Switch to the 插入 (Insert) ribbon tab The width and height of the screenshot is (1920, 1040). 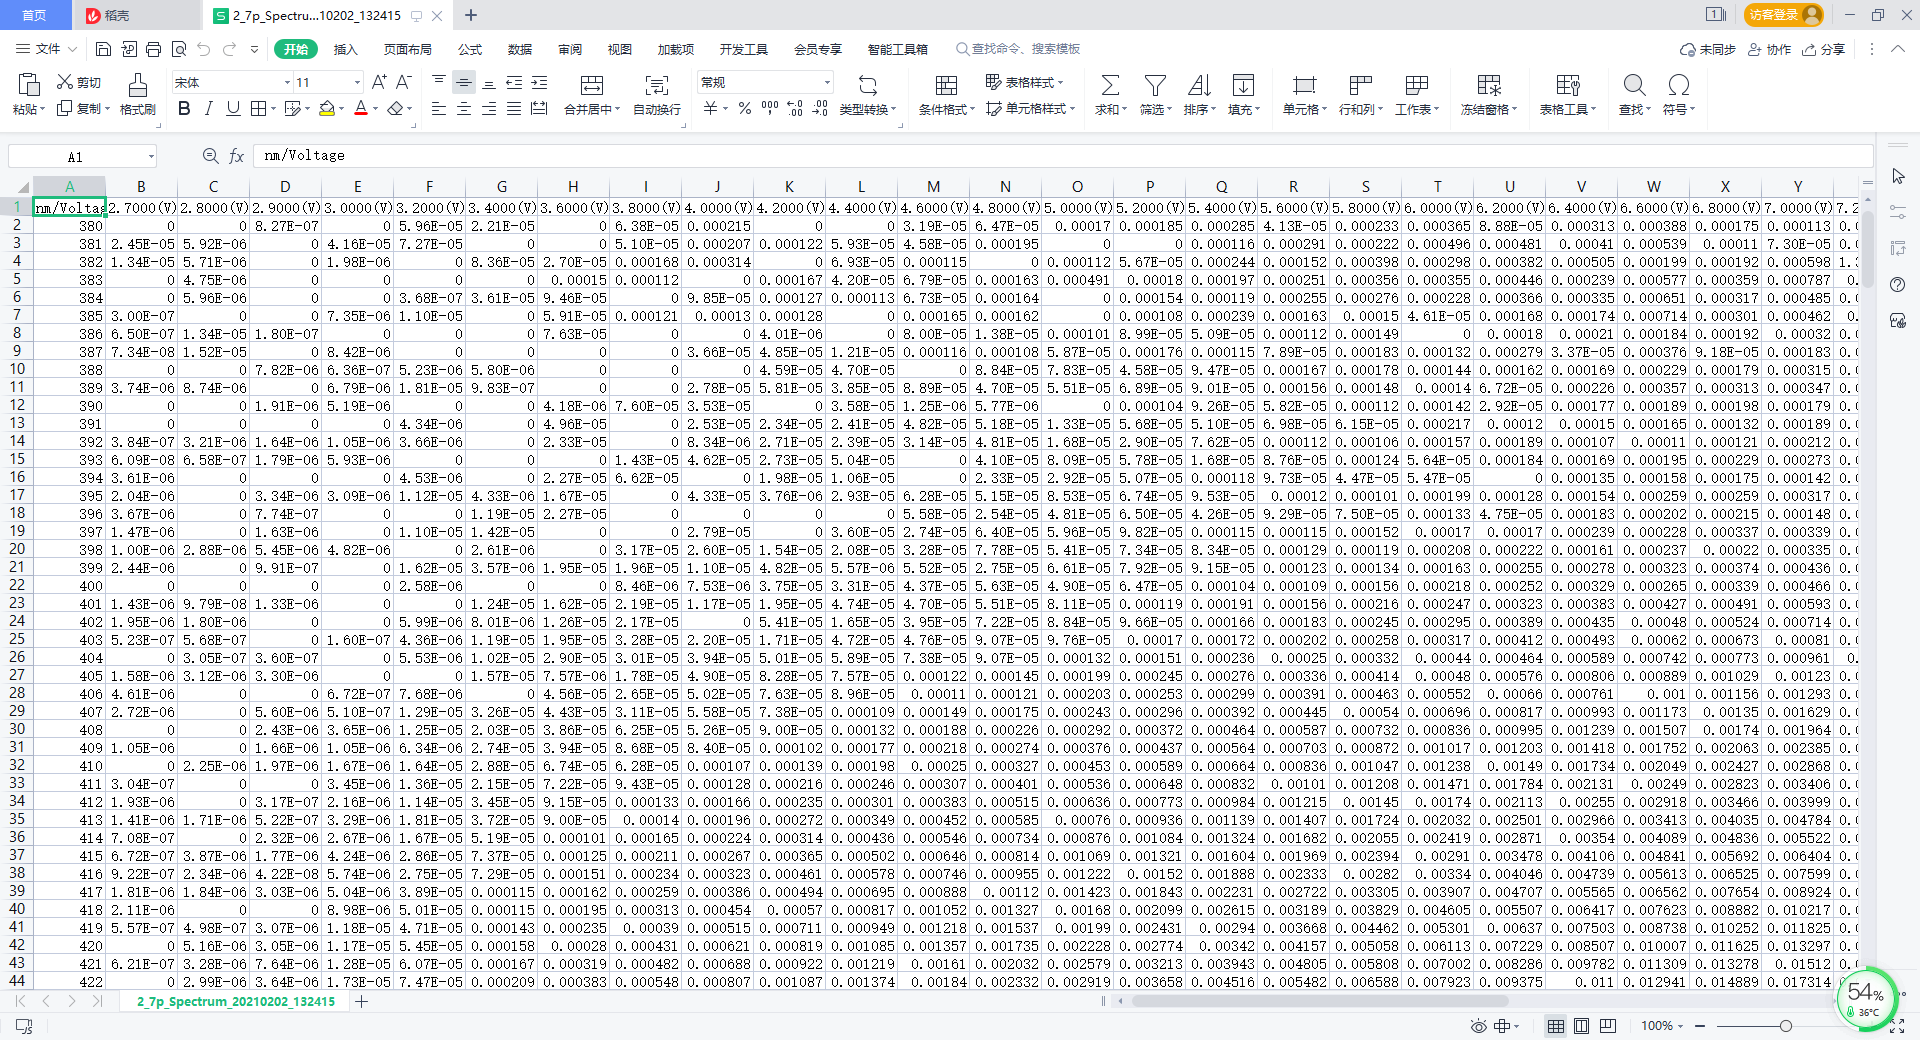(345, 49)
